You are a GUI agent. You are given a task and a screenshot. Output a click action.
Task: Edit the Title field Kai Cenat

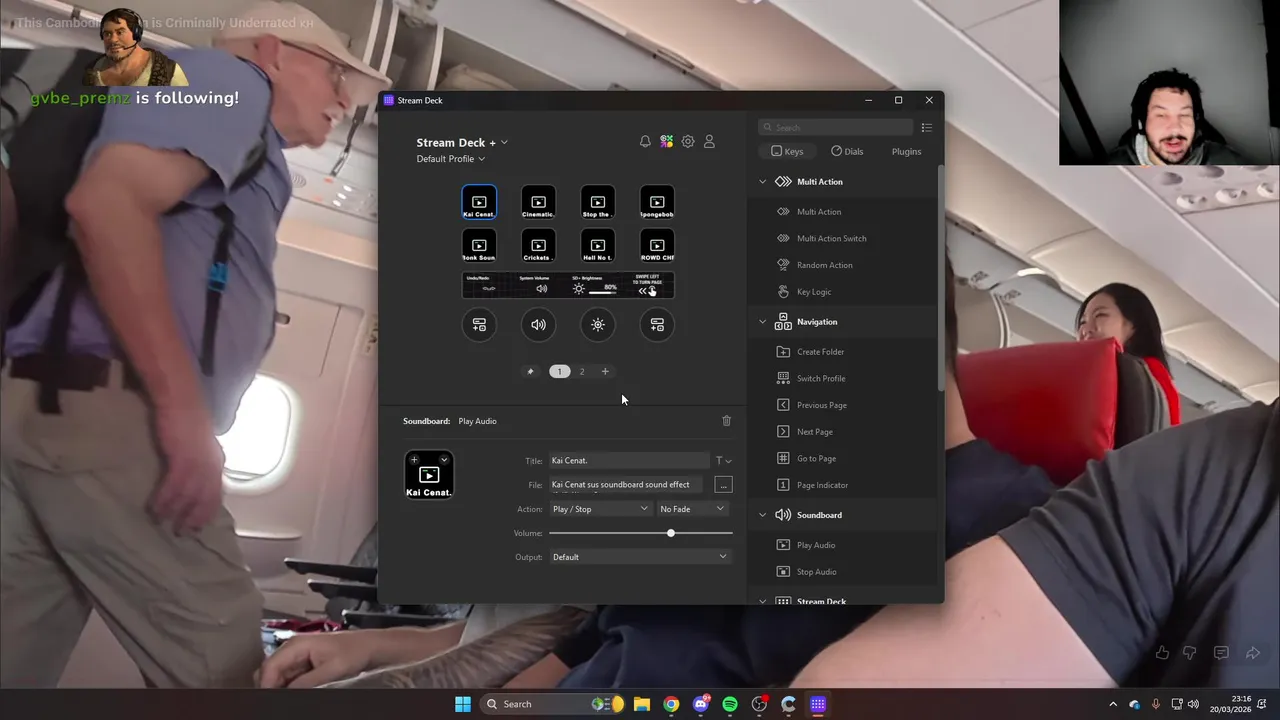(x=628, y=461)
